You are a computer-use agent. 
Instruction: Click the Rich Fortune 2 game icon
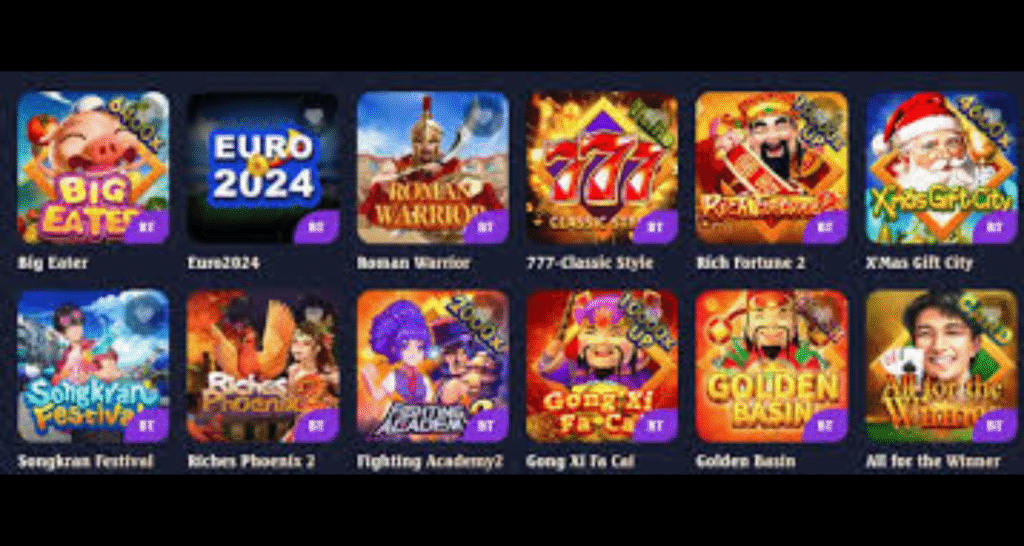[x=772, y=167]
